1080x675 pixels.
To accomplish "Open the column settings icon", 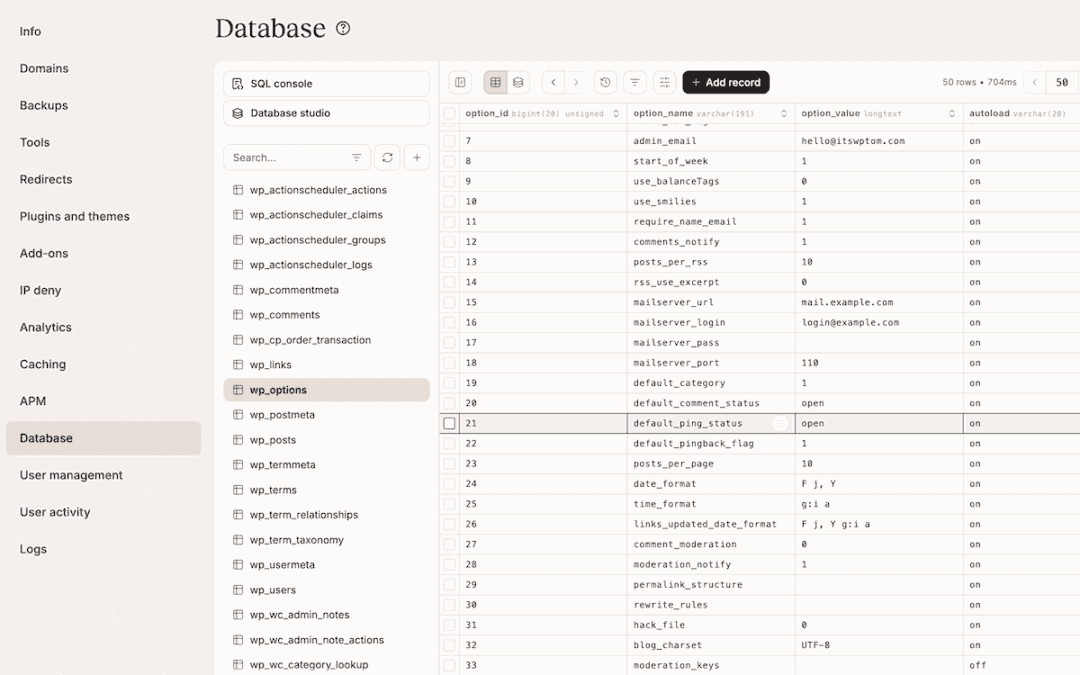I will [x=662, y=82].
